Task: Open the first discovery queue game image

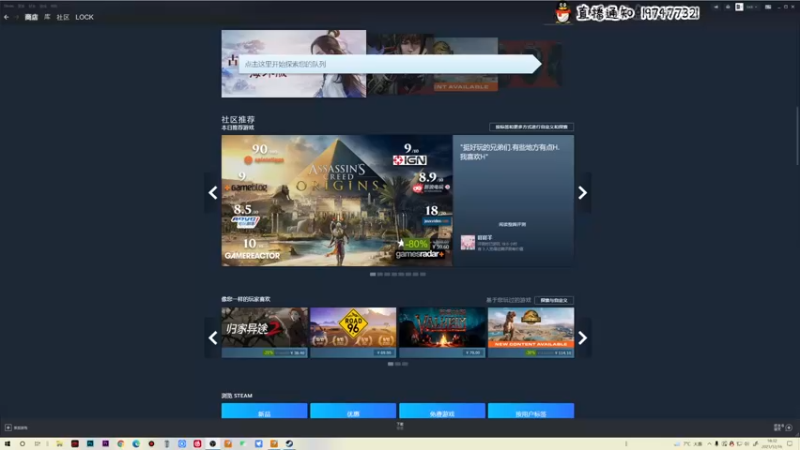Action: (x=293, y=63)
